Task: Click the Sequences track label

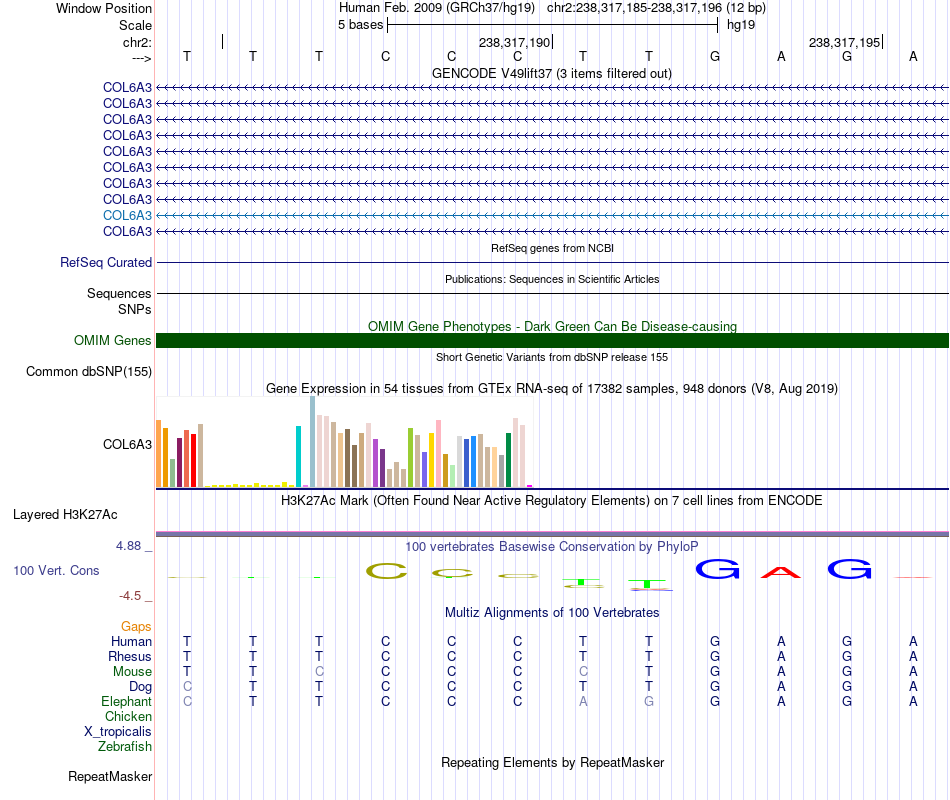Action: pos(119,293)
